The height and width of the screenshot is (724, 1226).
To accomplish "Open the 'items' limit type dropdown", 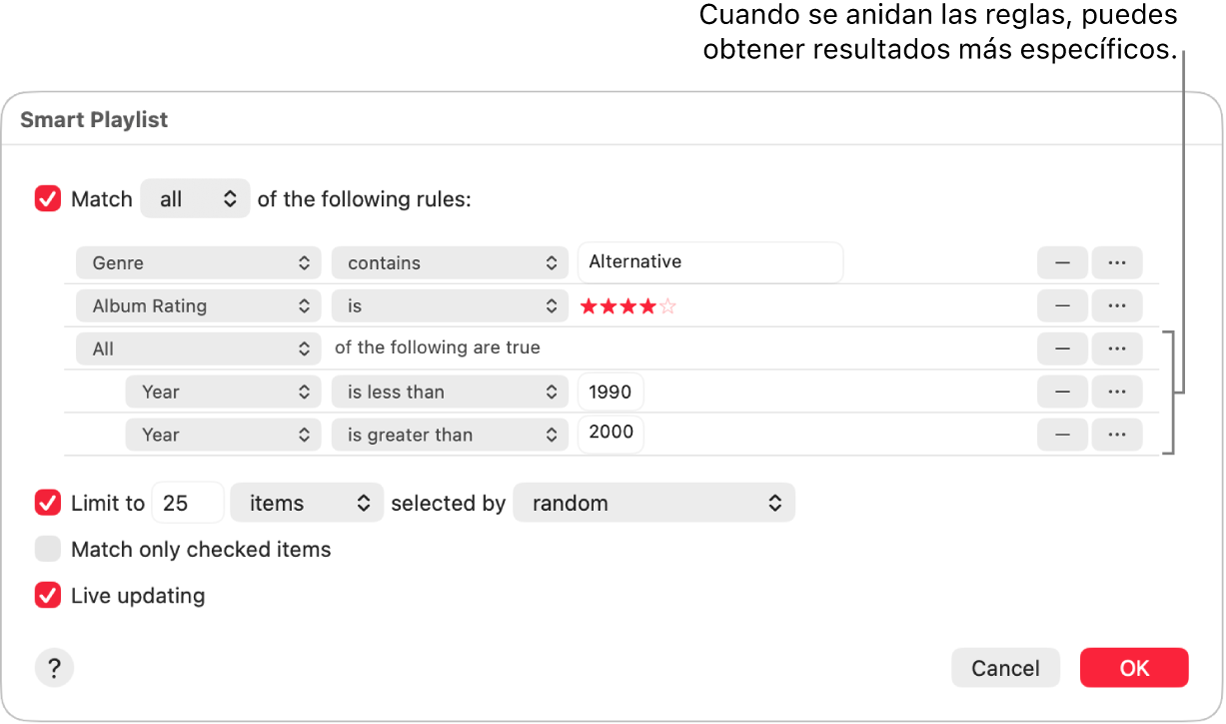I will 306,502.
